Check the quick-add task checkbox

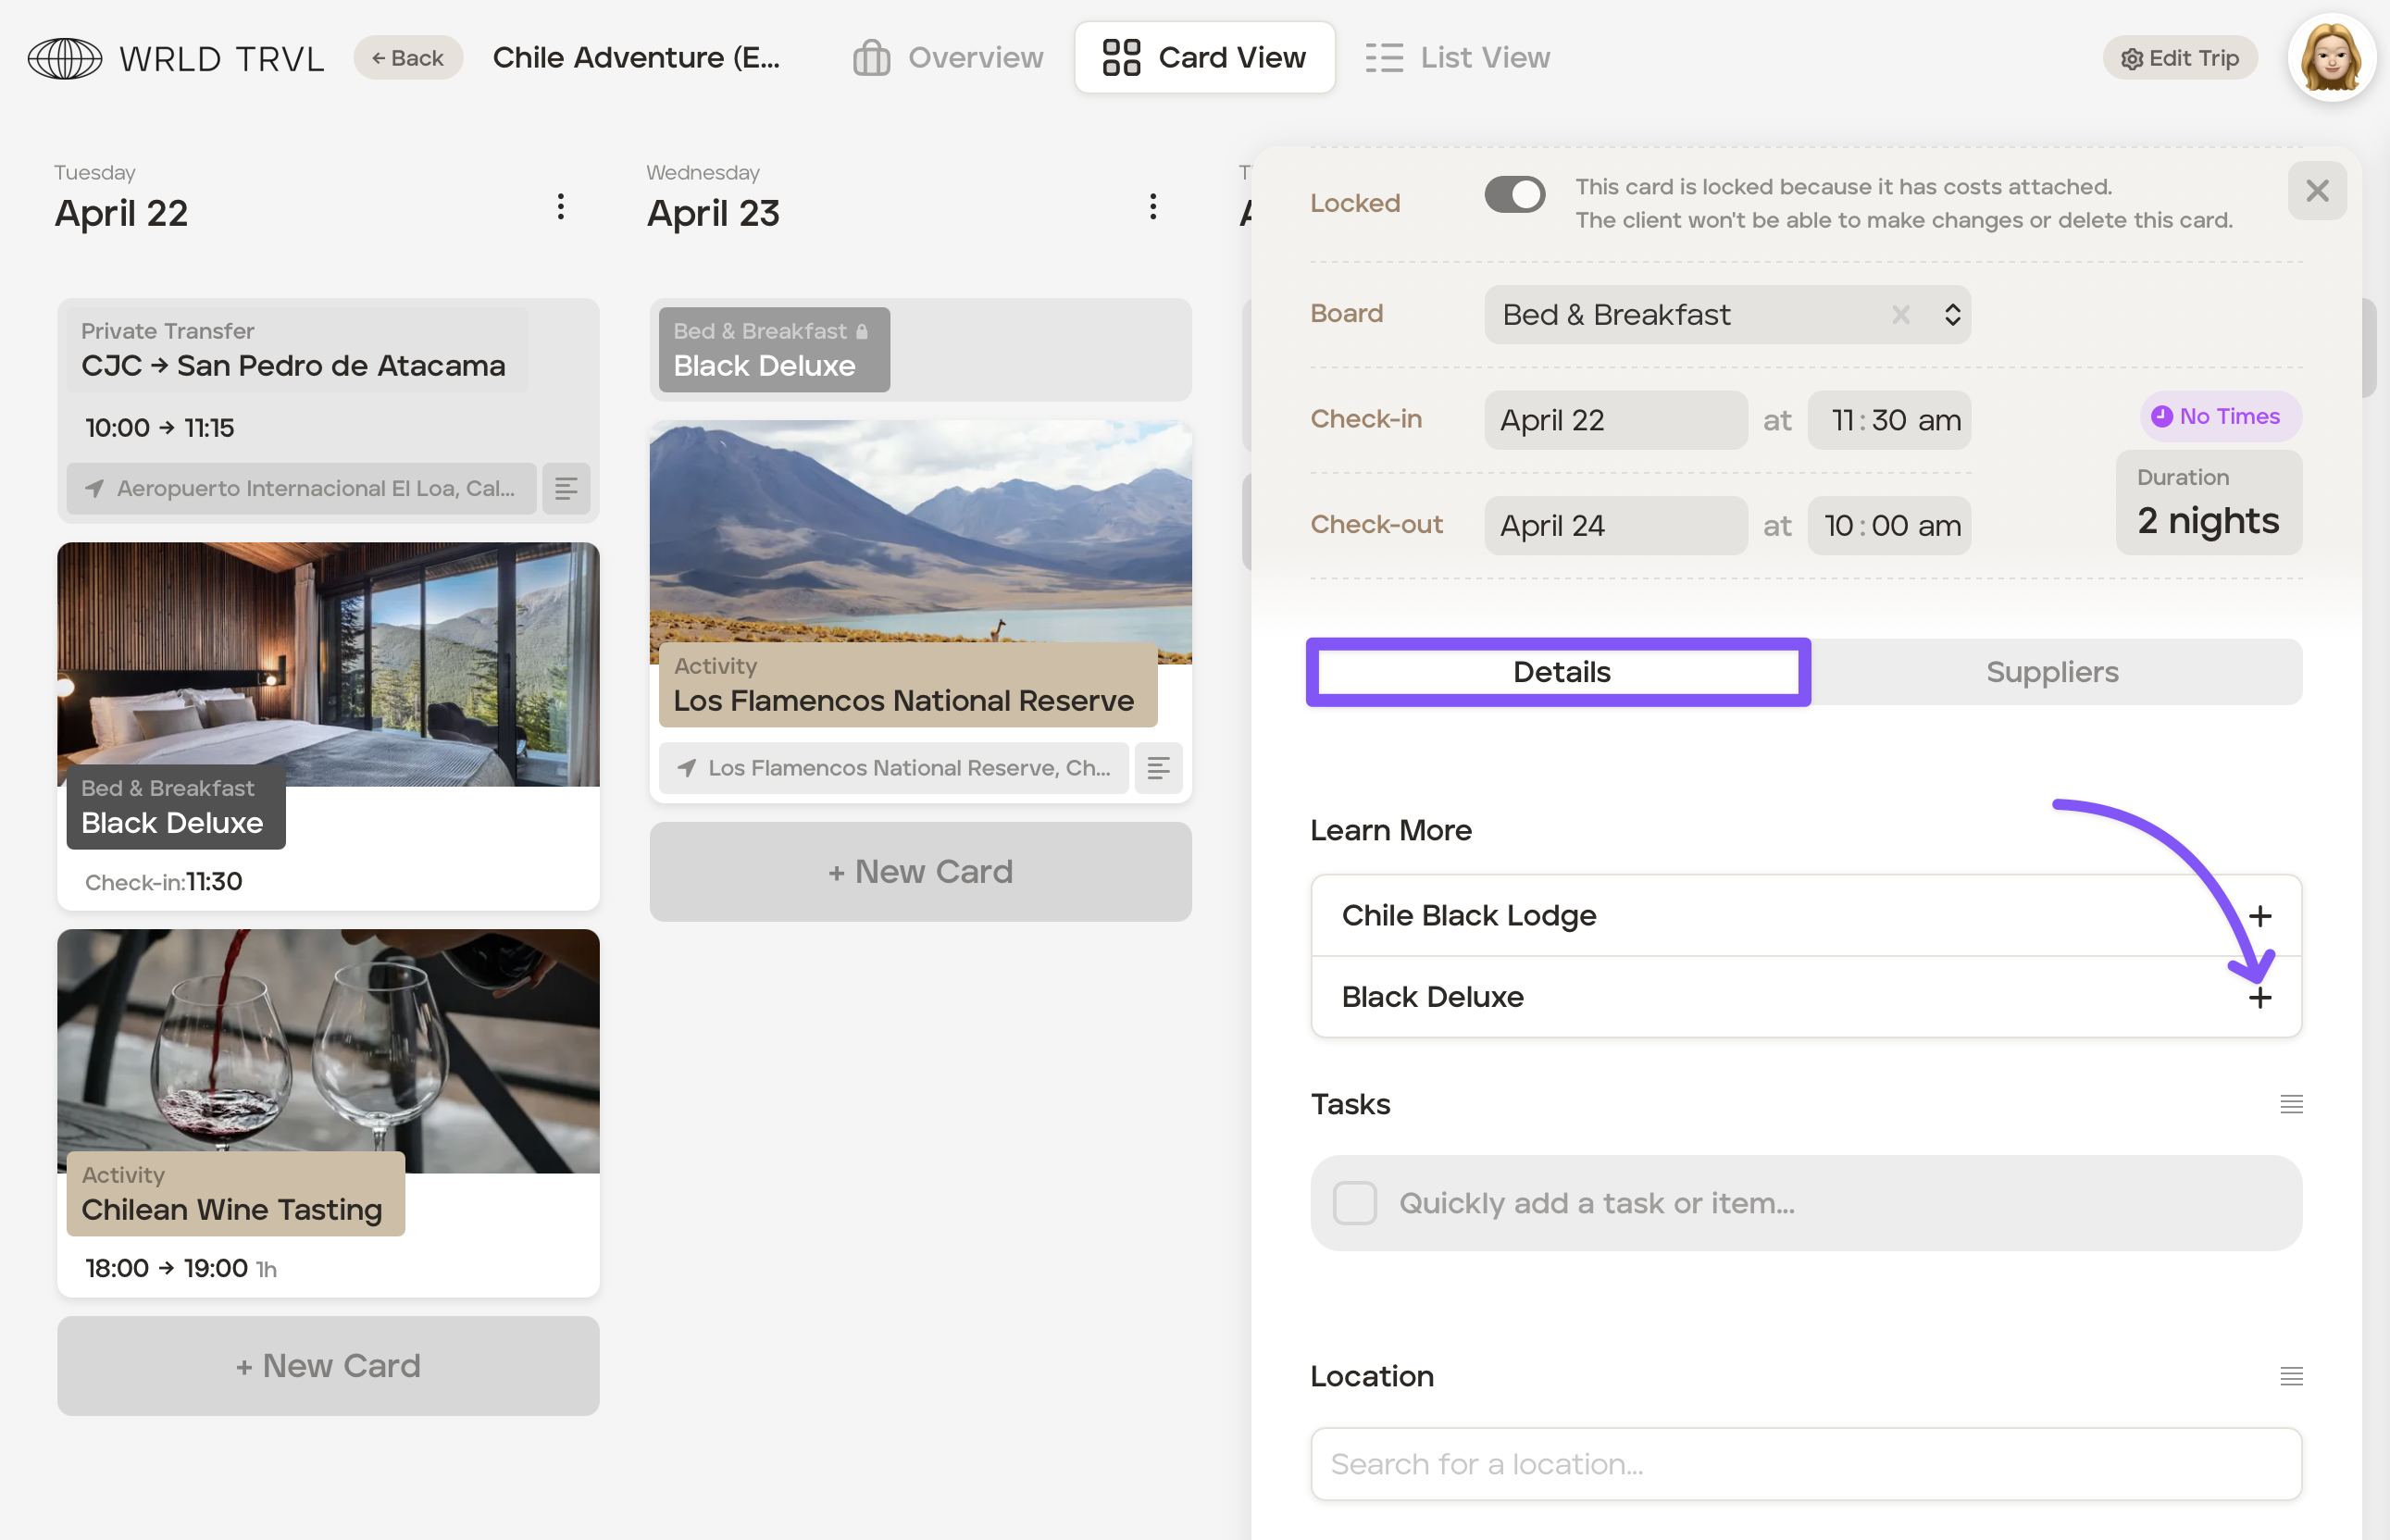1355,1203
